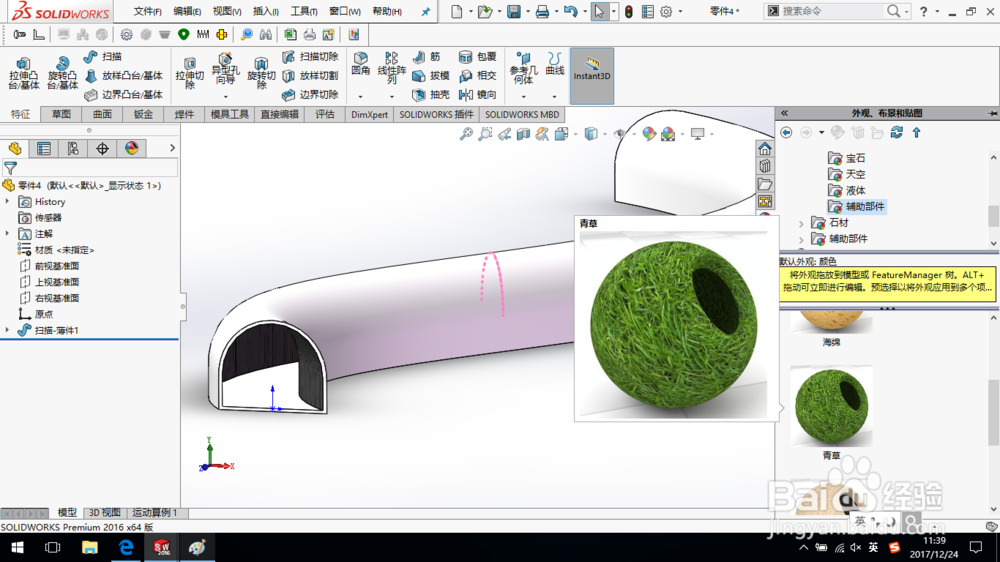Open the 文件(F) menu
The height and width of the screenshot is (562, 1000).
pos(147,11)
